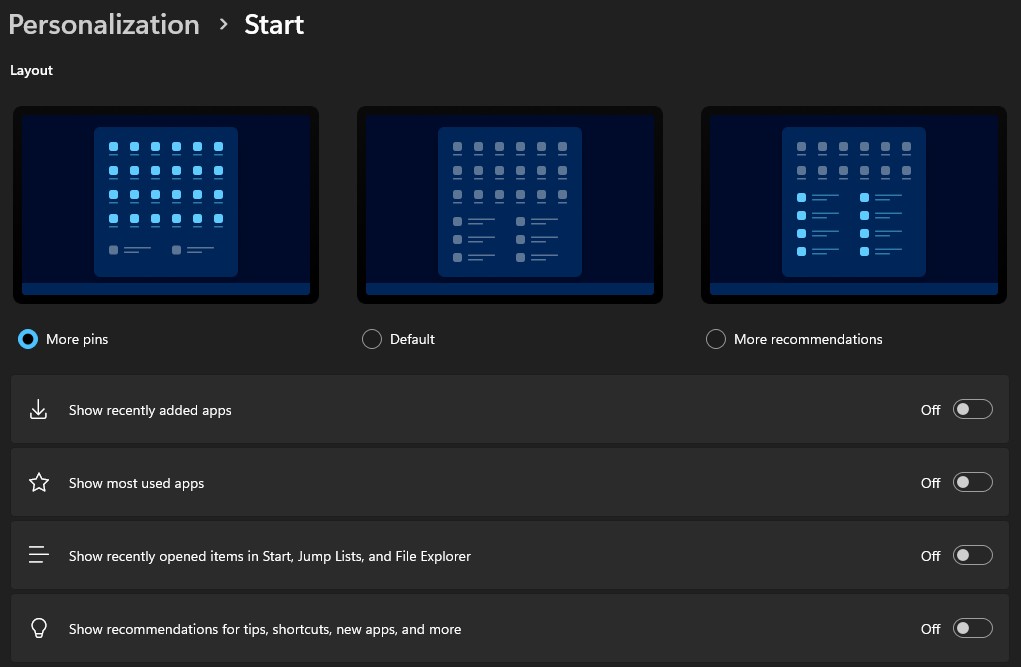Go back to Personalization via breadcrumb
Viewport: 1021px width, 667px height.
[x=104, y=25]
